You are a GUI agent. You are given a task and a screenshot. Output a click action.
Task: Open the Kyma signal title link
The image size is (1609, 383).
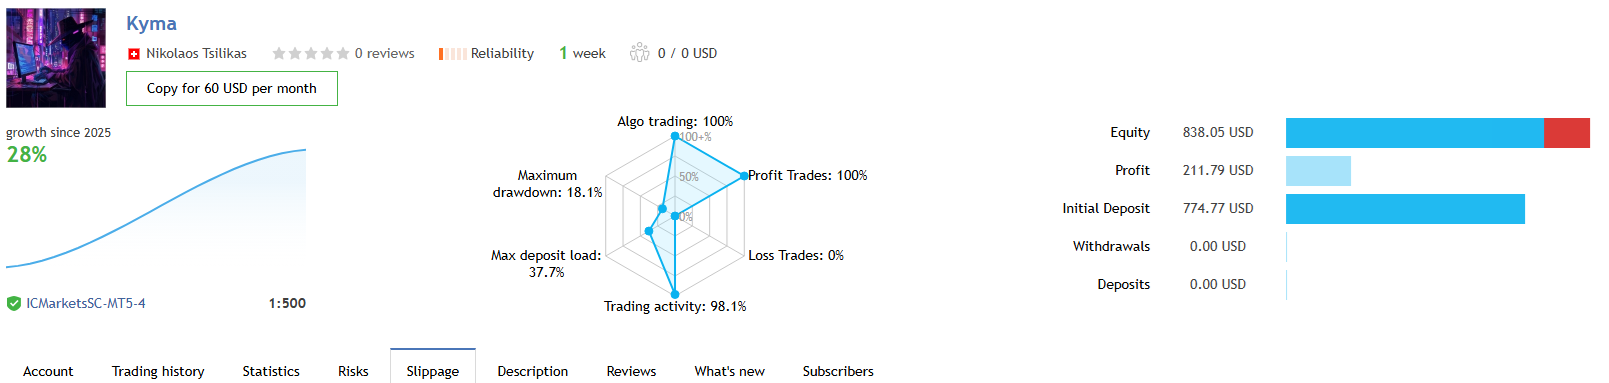click(151, 23)
